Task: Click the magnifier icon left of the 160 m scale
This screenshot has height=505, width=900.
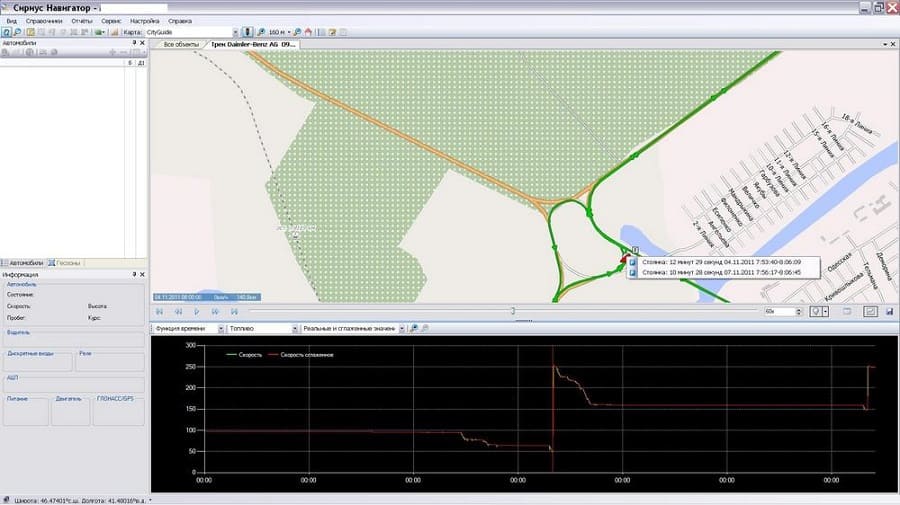Action: pyautogui.click(x=261, y=32)
